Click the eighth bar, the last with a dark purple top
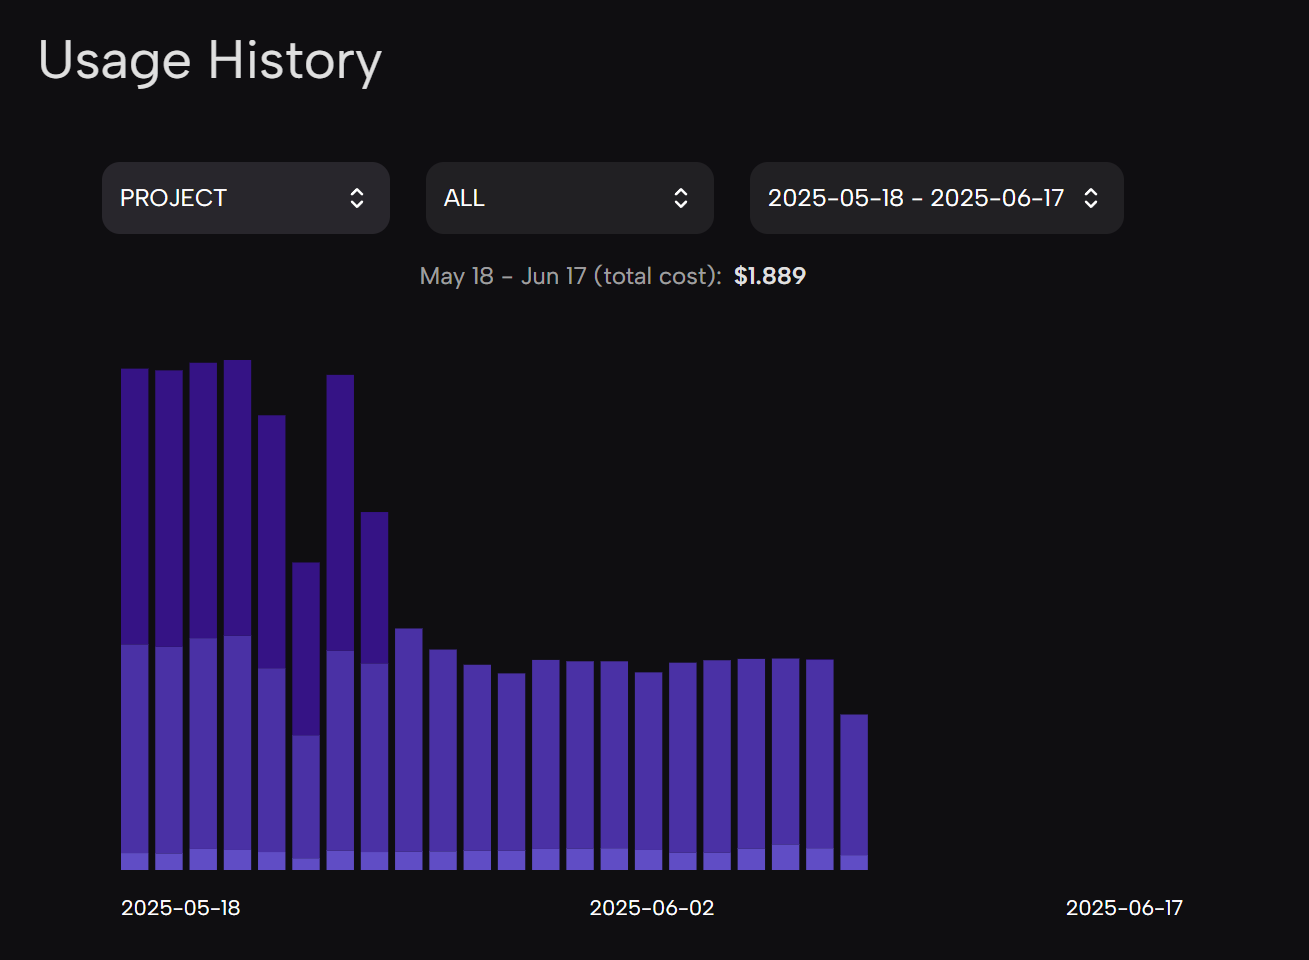This screenshot has height=960, width=1309. (375, 691)
